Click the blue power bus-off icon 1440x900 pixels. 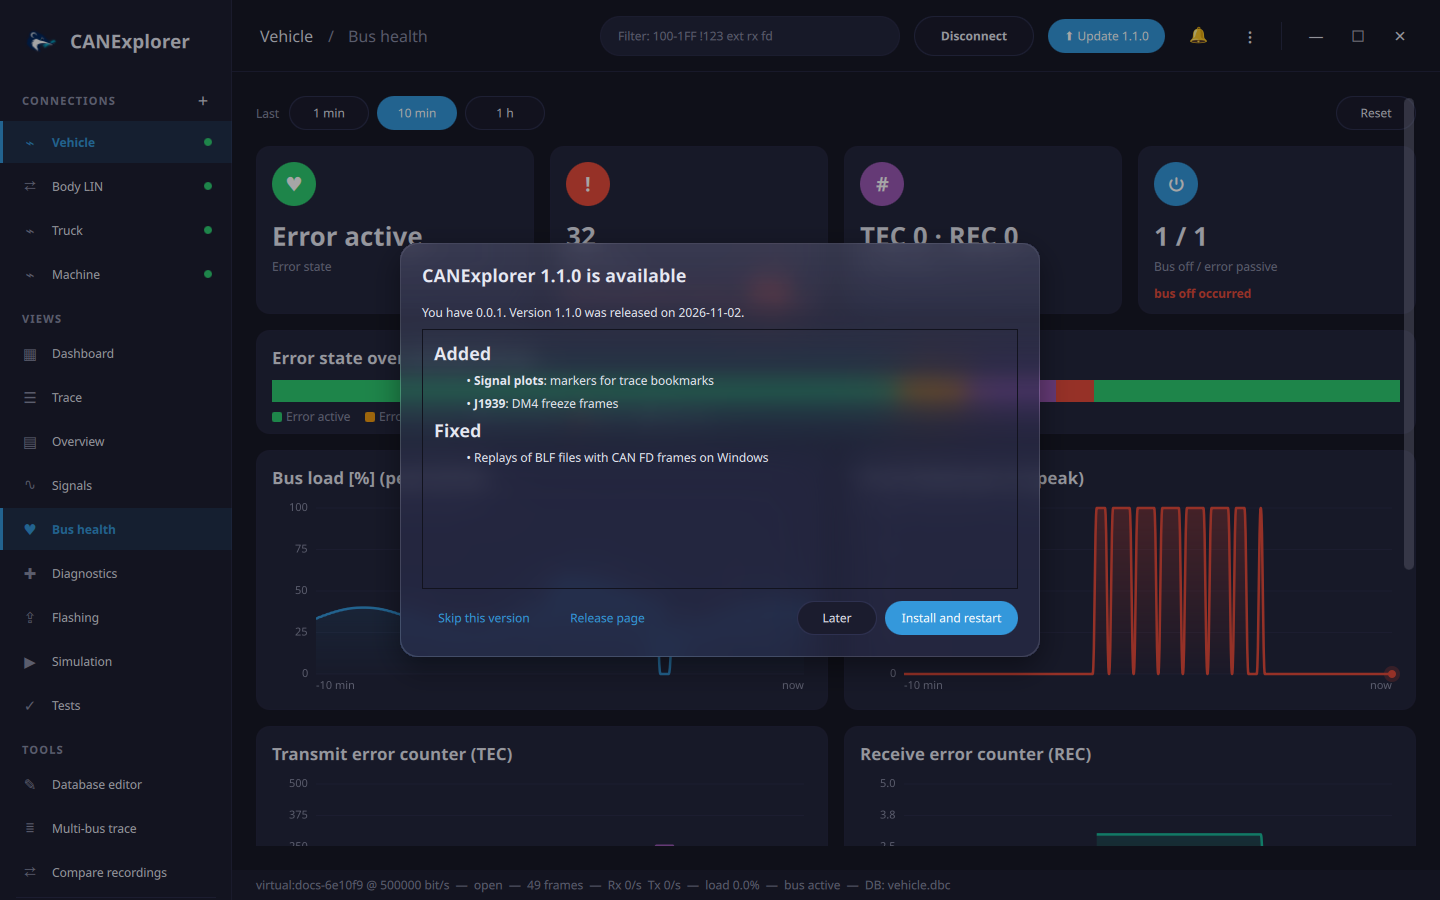tap(1176, 184)
